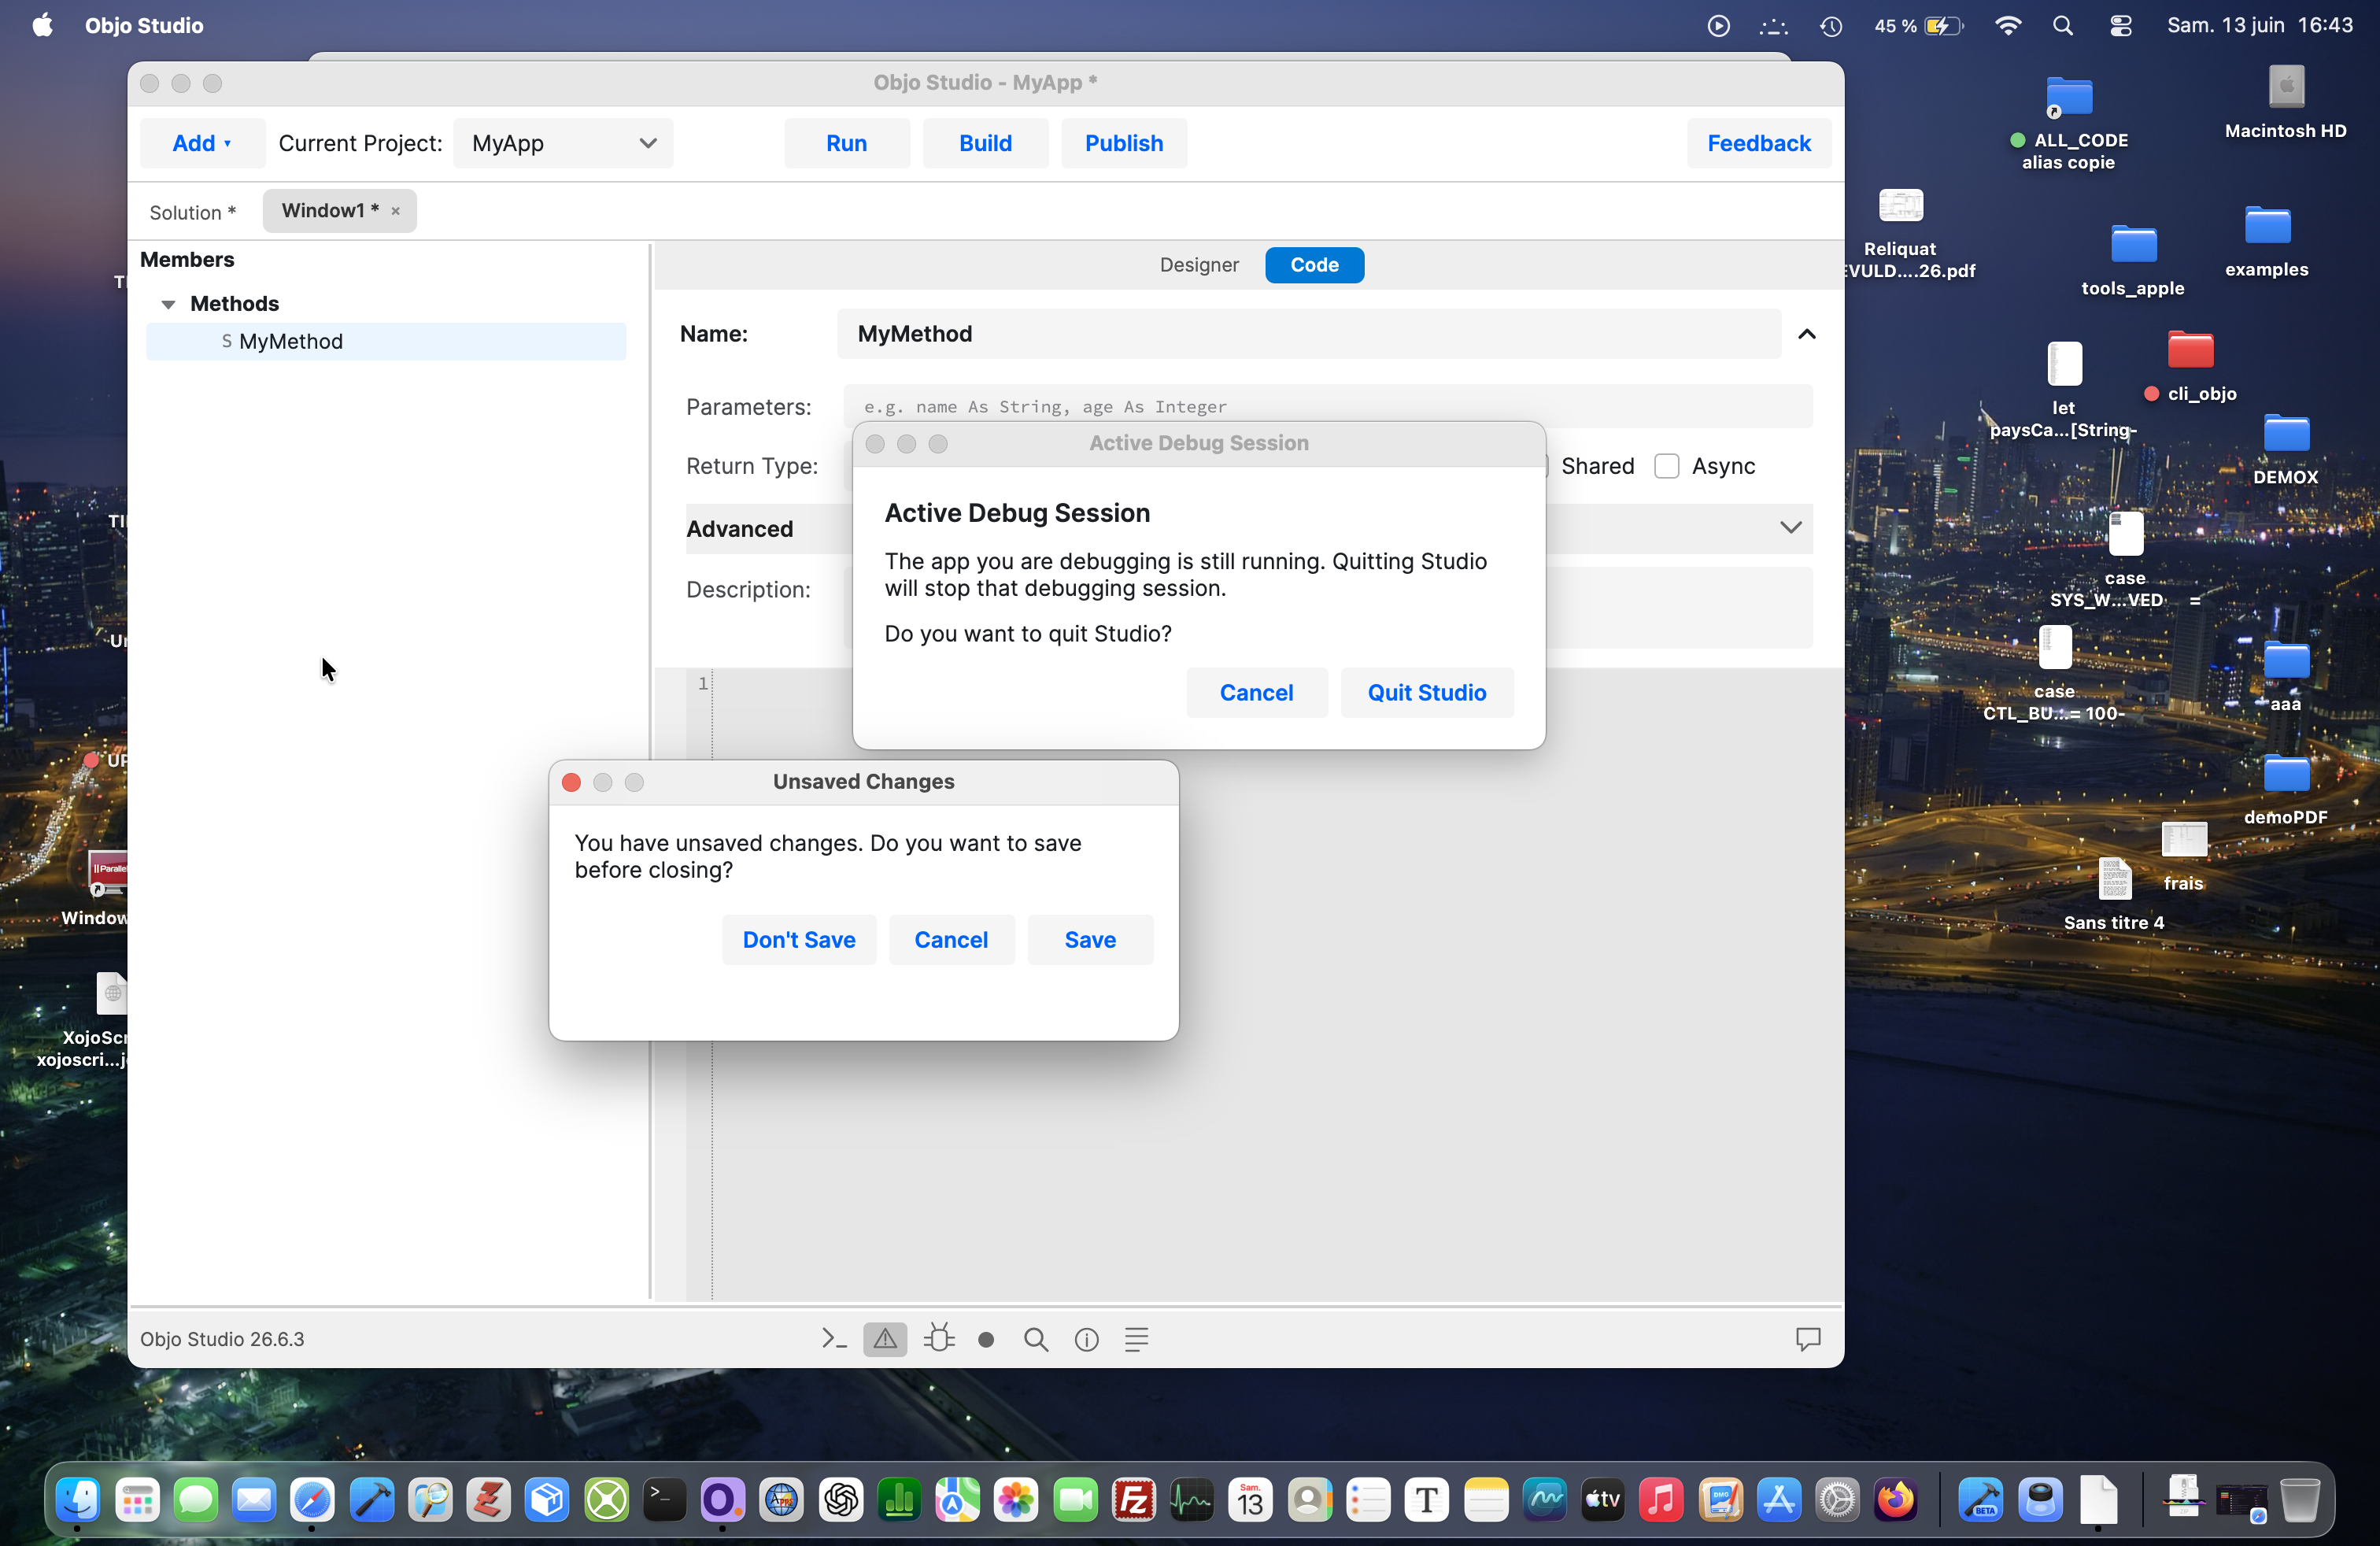Open the log lines panel icon

pyautogui.click(x=1137, y=1339)
